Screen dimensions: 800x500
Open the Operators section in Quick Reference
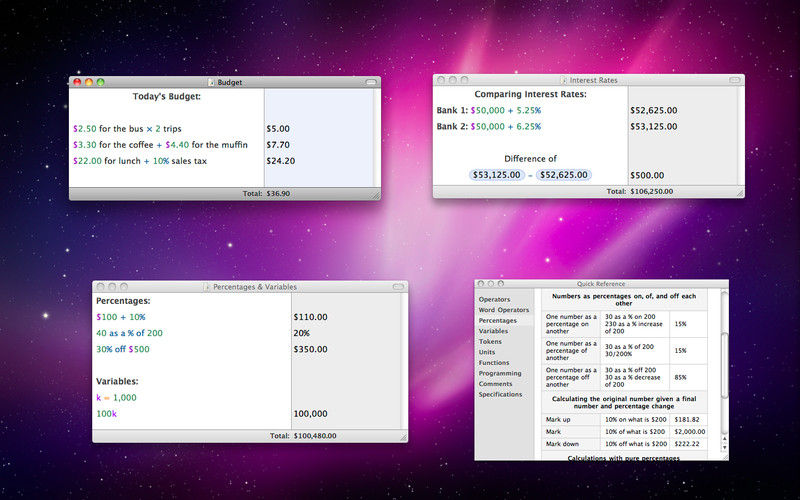[x=494, y=299]
